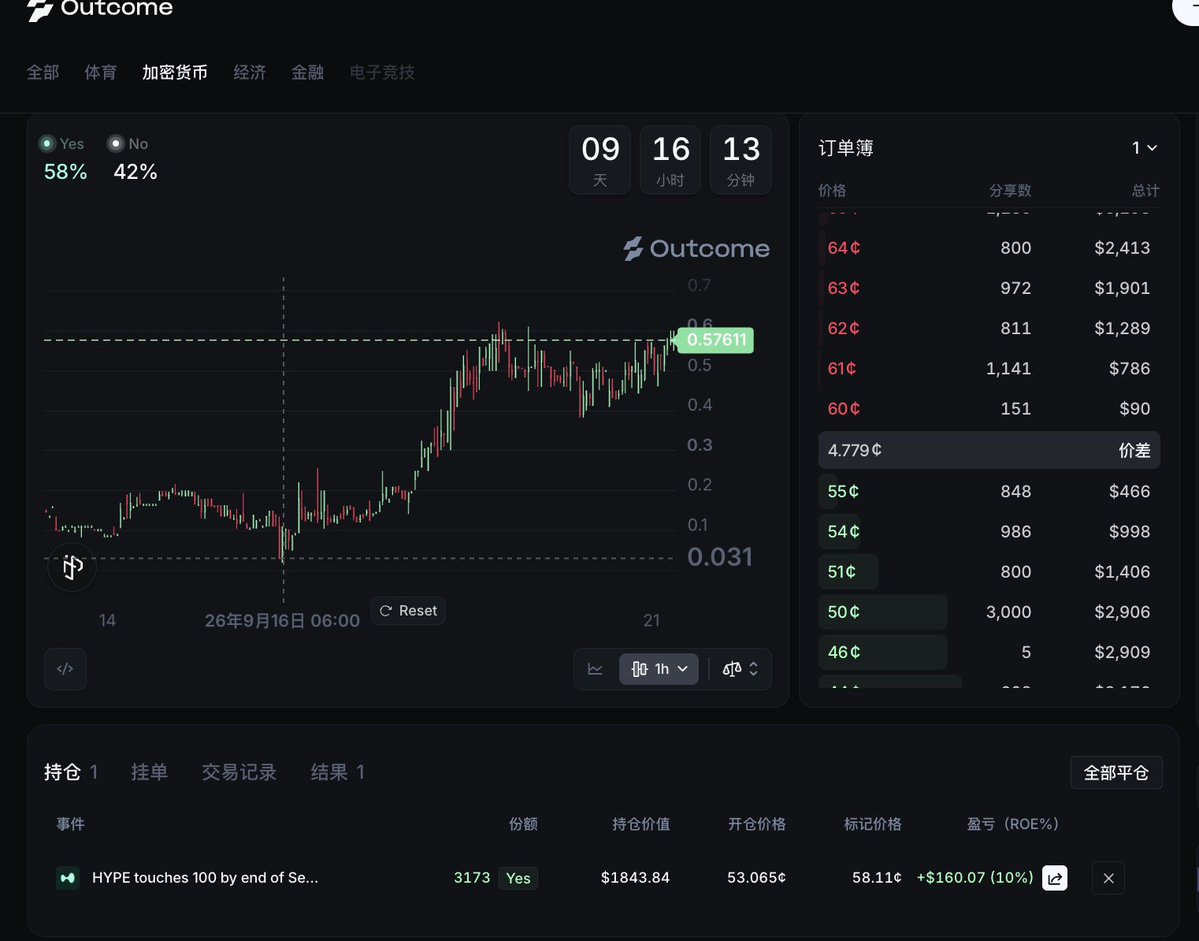Click the 50¢ bid price row
This screenshot has width=1199, height=941.
989,612
